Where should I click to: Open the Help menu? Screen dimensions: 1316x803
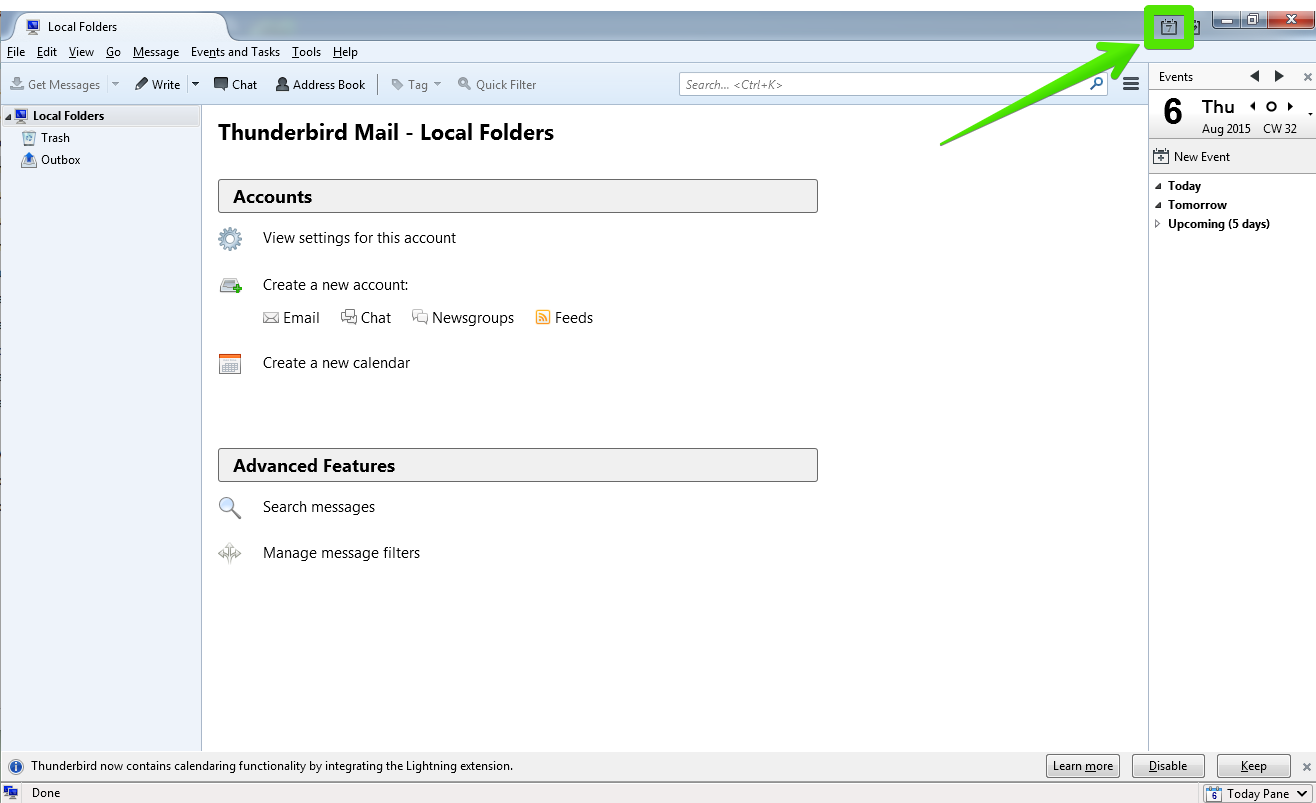tap(345, 52)
